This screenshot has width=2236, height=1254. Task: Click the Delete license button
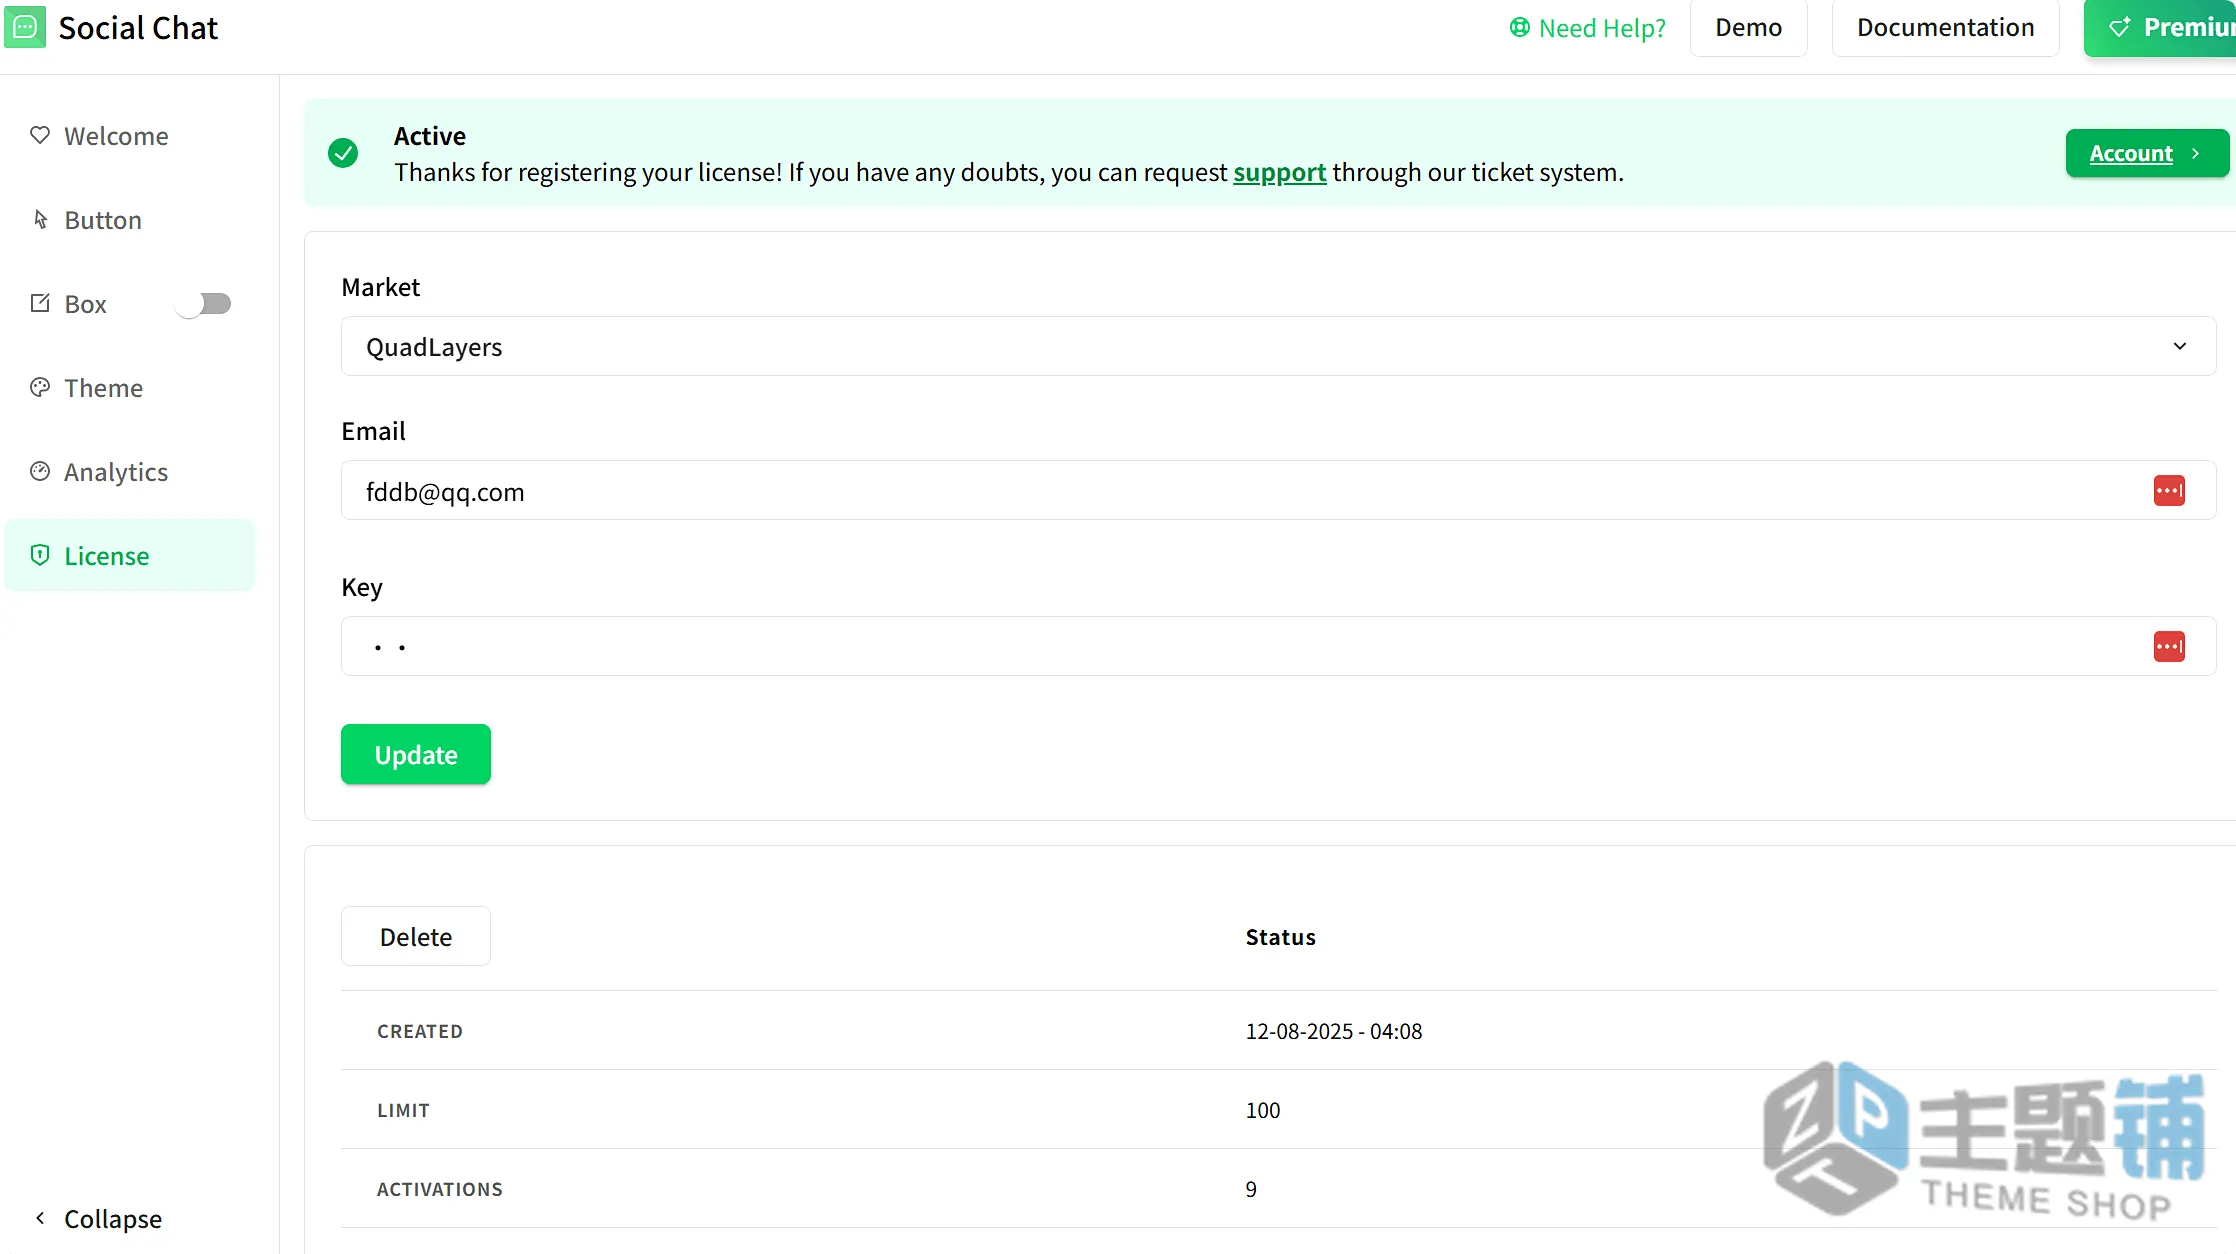point(416,936)
